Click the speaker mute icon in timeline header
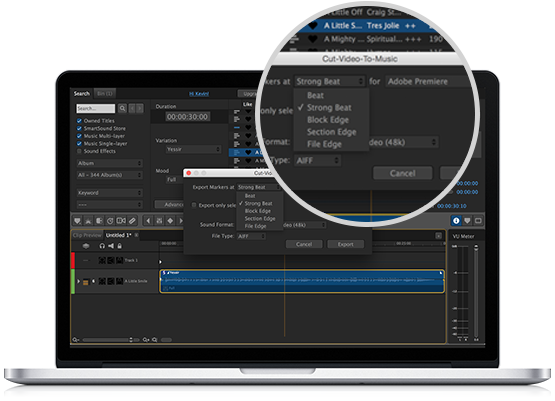This screenshot has width=555, height=401. 111,246
